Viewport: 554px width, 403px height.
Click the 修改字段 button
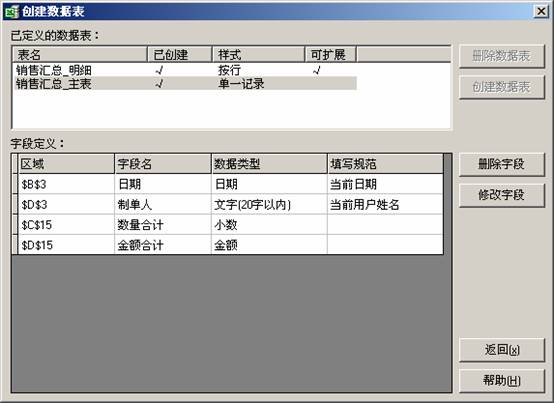click(x=501, y=195)
